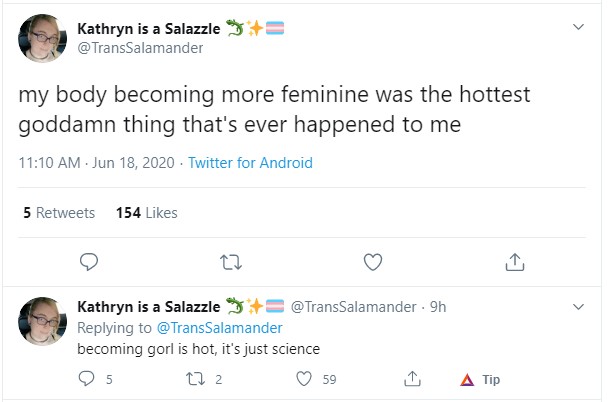Click the Tip triangle icon on the reply
Image resolution: width=608 pixels, height=402 pixels.
coord(467,380)
